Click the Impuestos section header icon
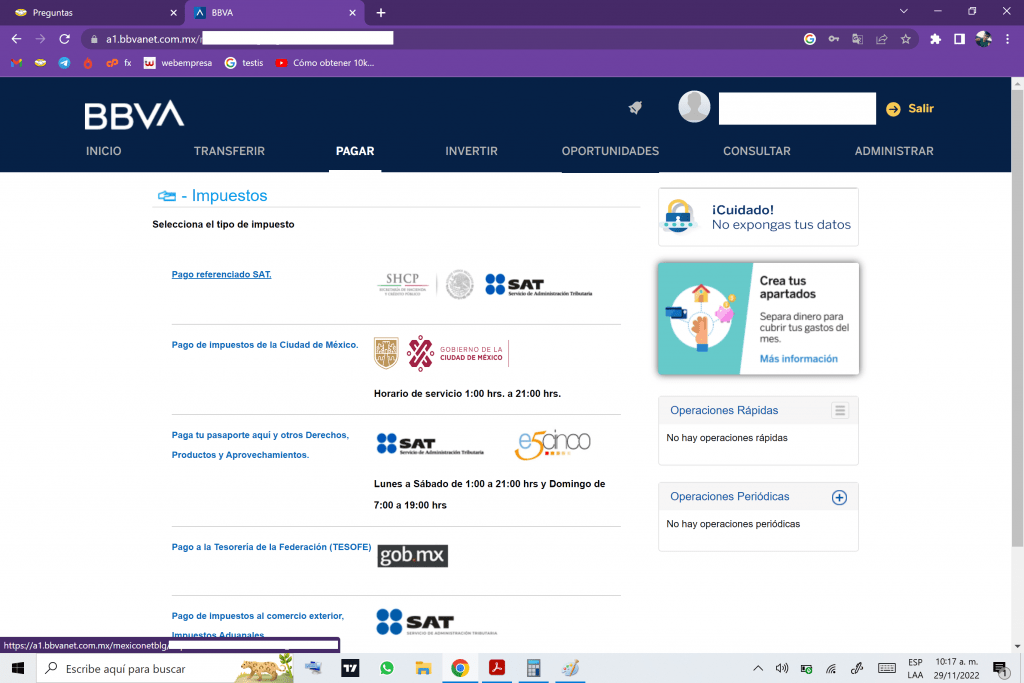The height and width of the screenshot is (683, 1024). [x=167, y=196]
